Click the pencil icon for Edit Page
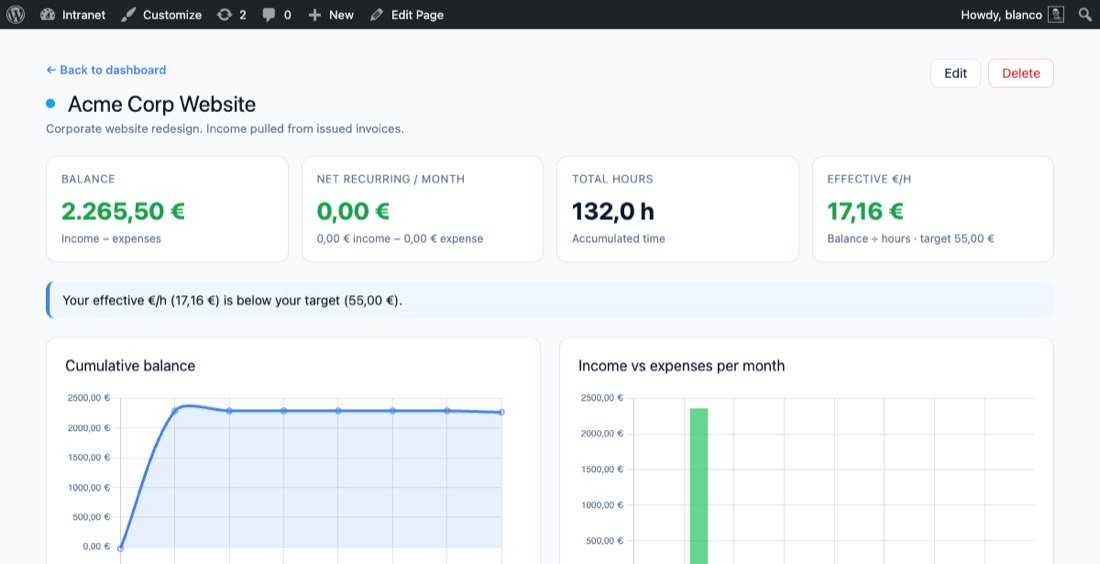1100x564 pixels. [x=377, y=15]
